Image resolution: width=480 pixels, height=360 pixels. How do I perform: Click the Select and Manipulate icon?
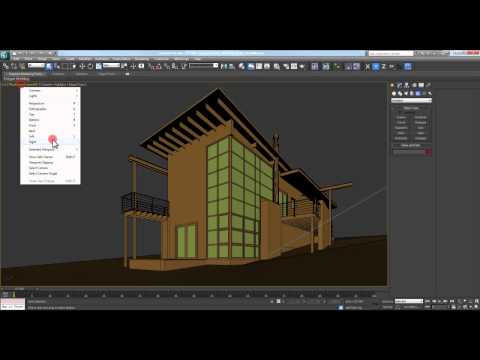click(x=133, y=67)
